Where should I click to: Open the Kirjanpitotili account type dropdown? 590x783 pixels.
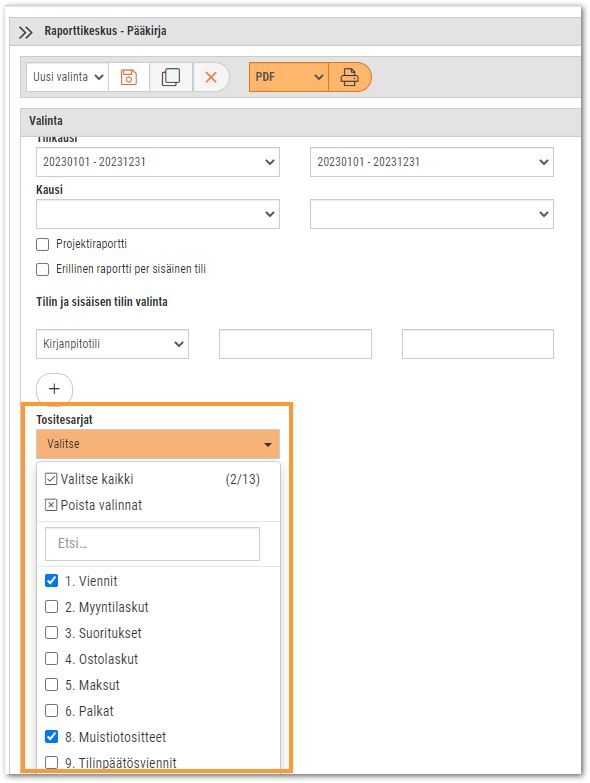112,344
